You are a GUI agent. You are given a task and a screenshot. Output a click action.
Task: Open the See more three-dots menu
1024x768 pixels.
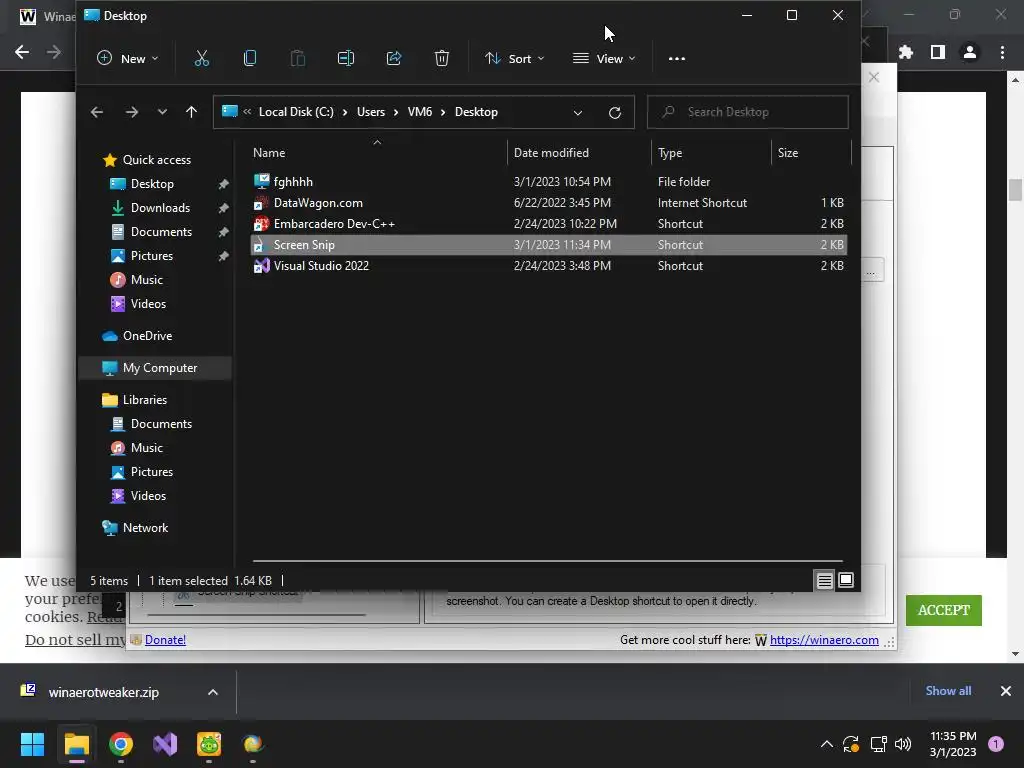(677, 59)
